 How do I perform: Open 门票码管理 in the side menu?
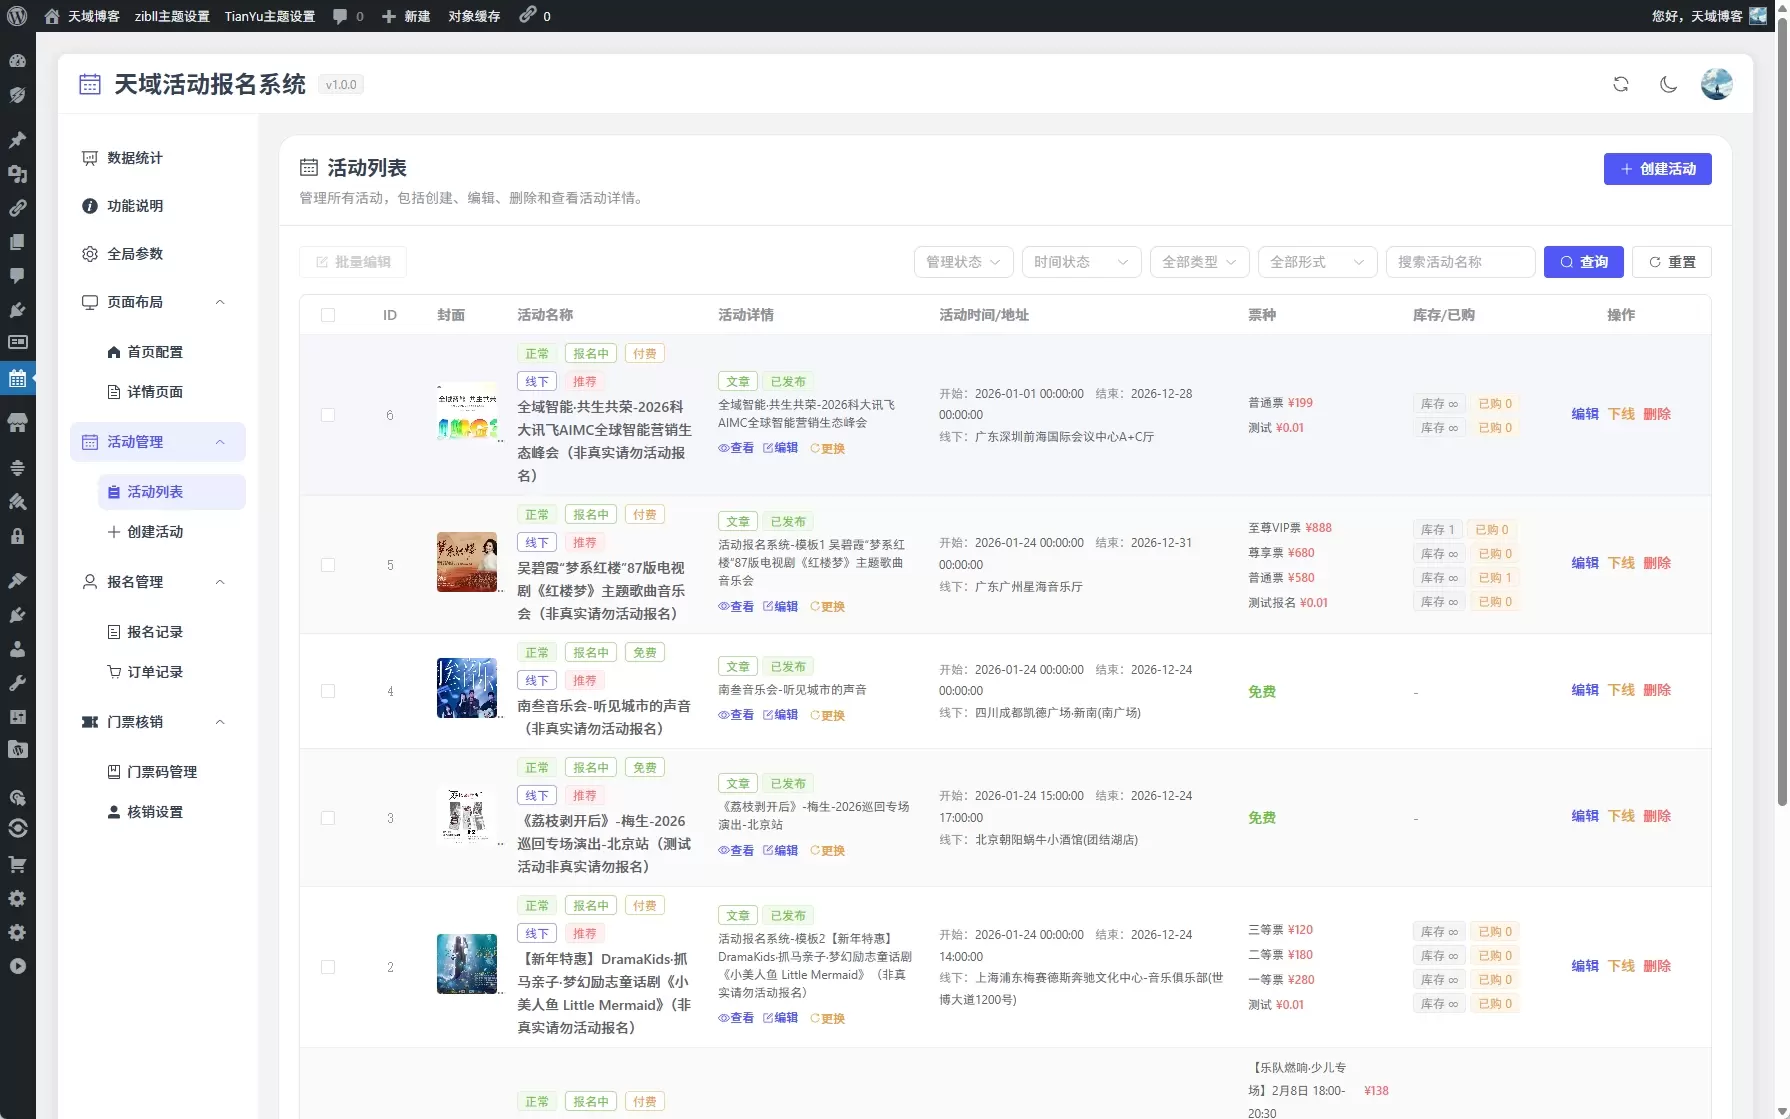(x=172, y=772)
